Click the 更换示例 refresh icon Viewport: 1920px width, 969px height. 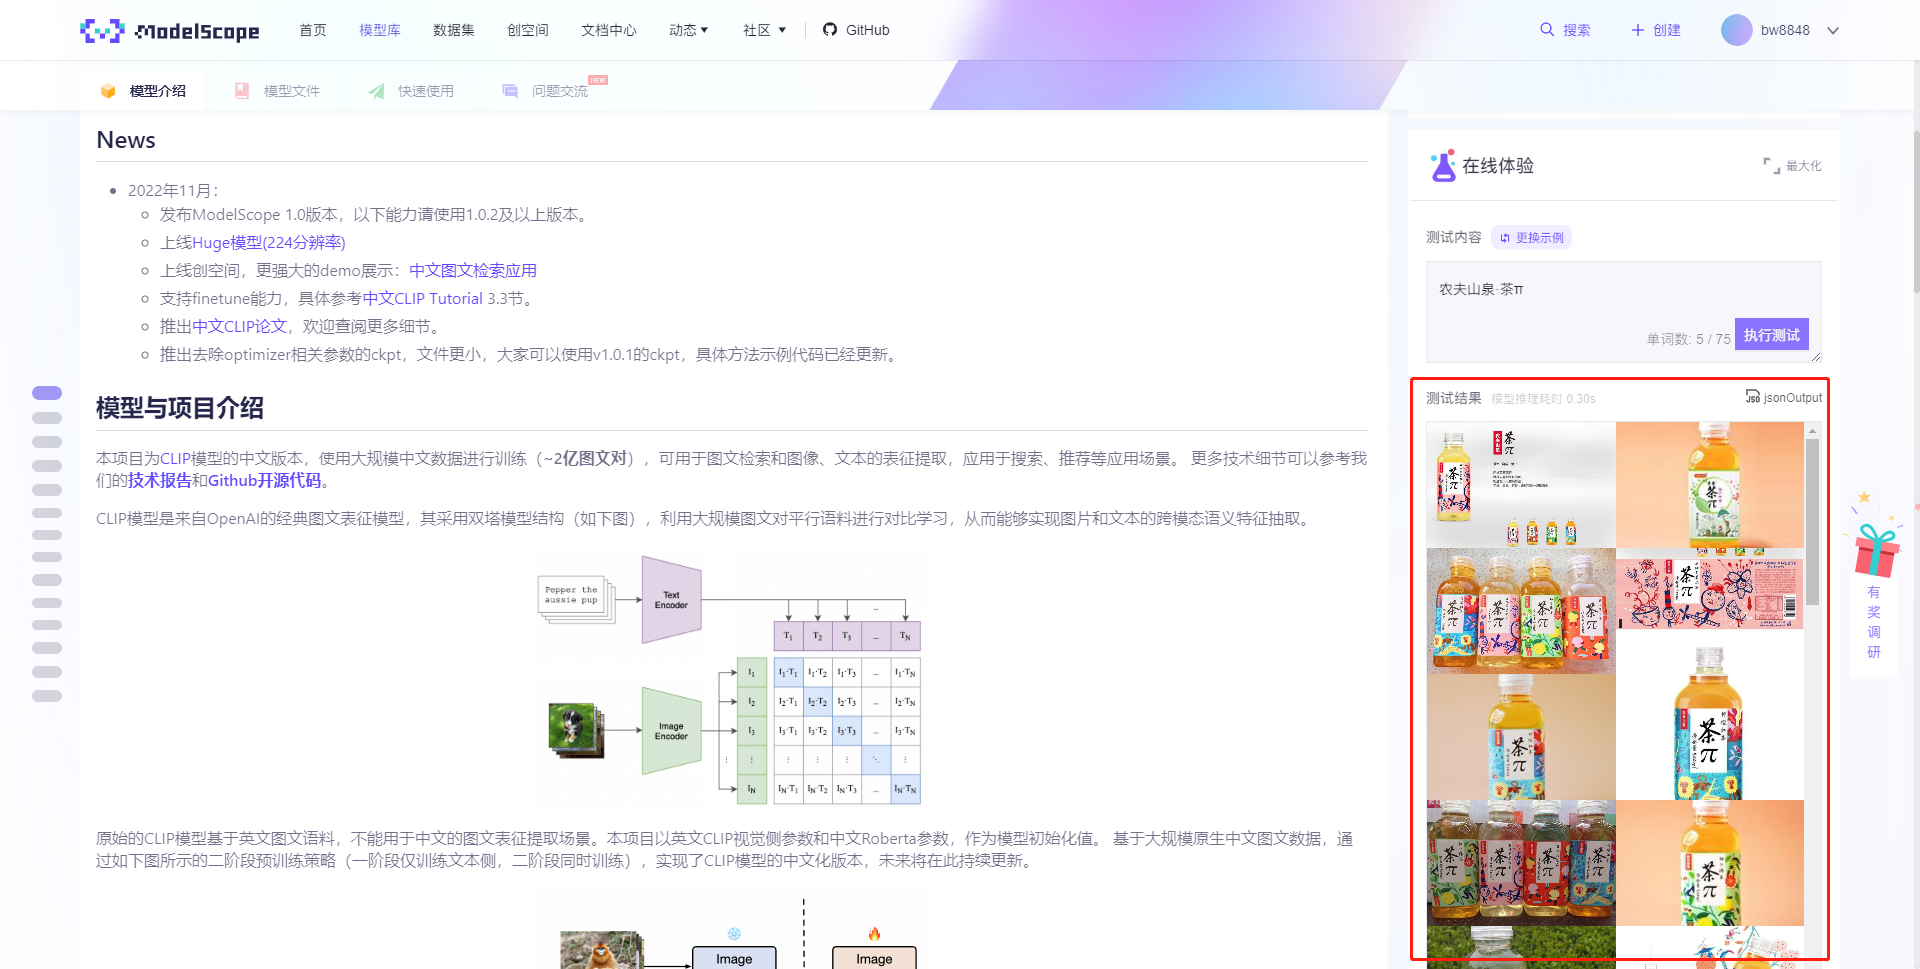pyautogui.click(x=1505, y=238)
